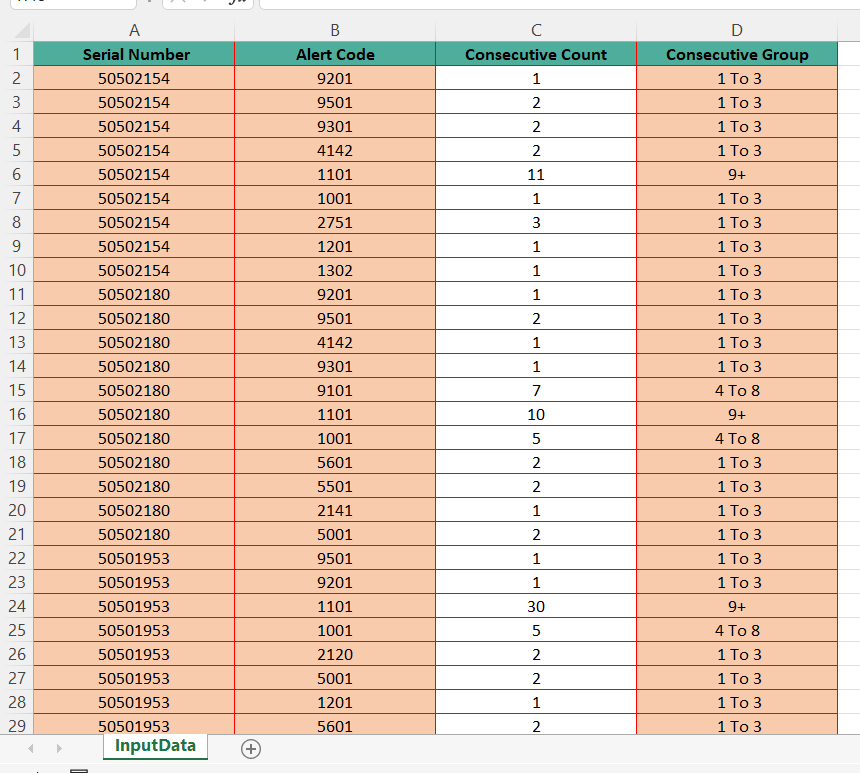The image size is (860, 773).
Task: Select the InputData sheet tab
Action: [155, 746]
